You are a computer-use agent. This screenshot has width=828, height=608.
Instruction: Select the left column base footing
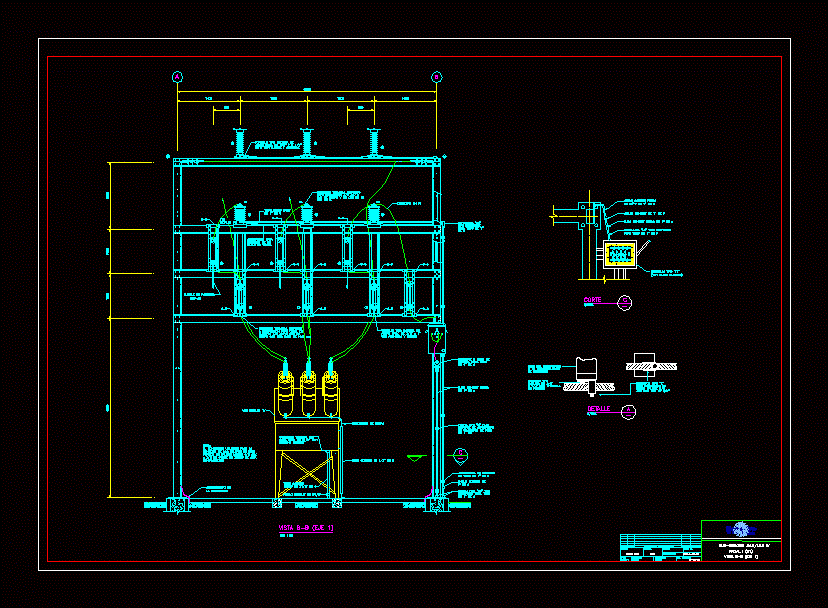177,505
